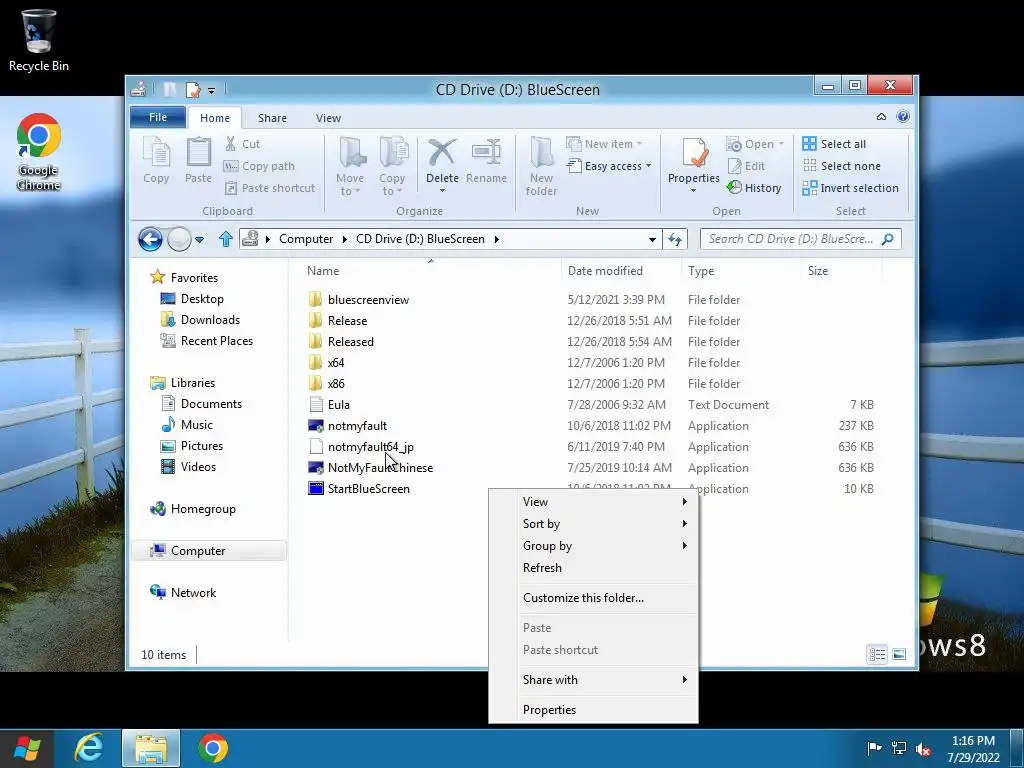Launch Internet Explorer from the taskbar
The height and width of the screenshot is (768, 1024).
[x=89, y=748]
